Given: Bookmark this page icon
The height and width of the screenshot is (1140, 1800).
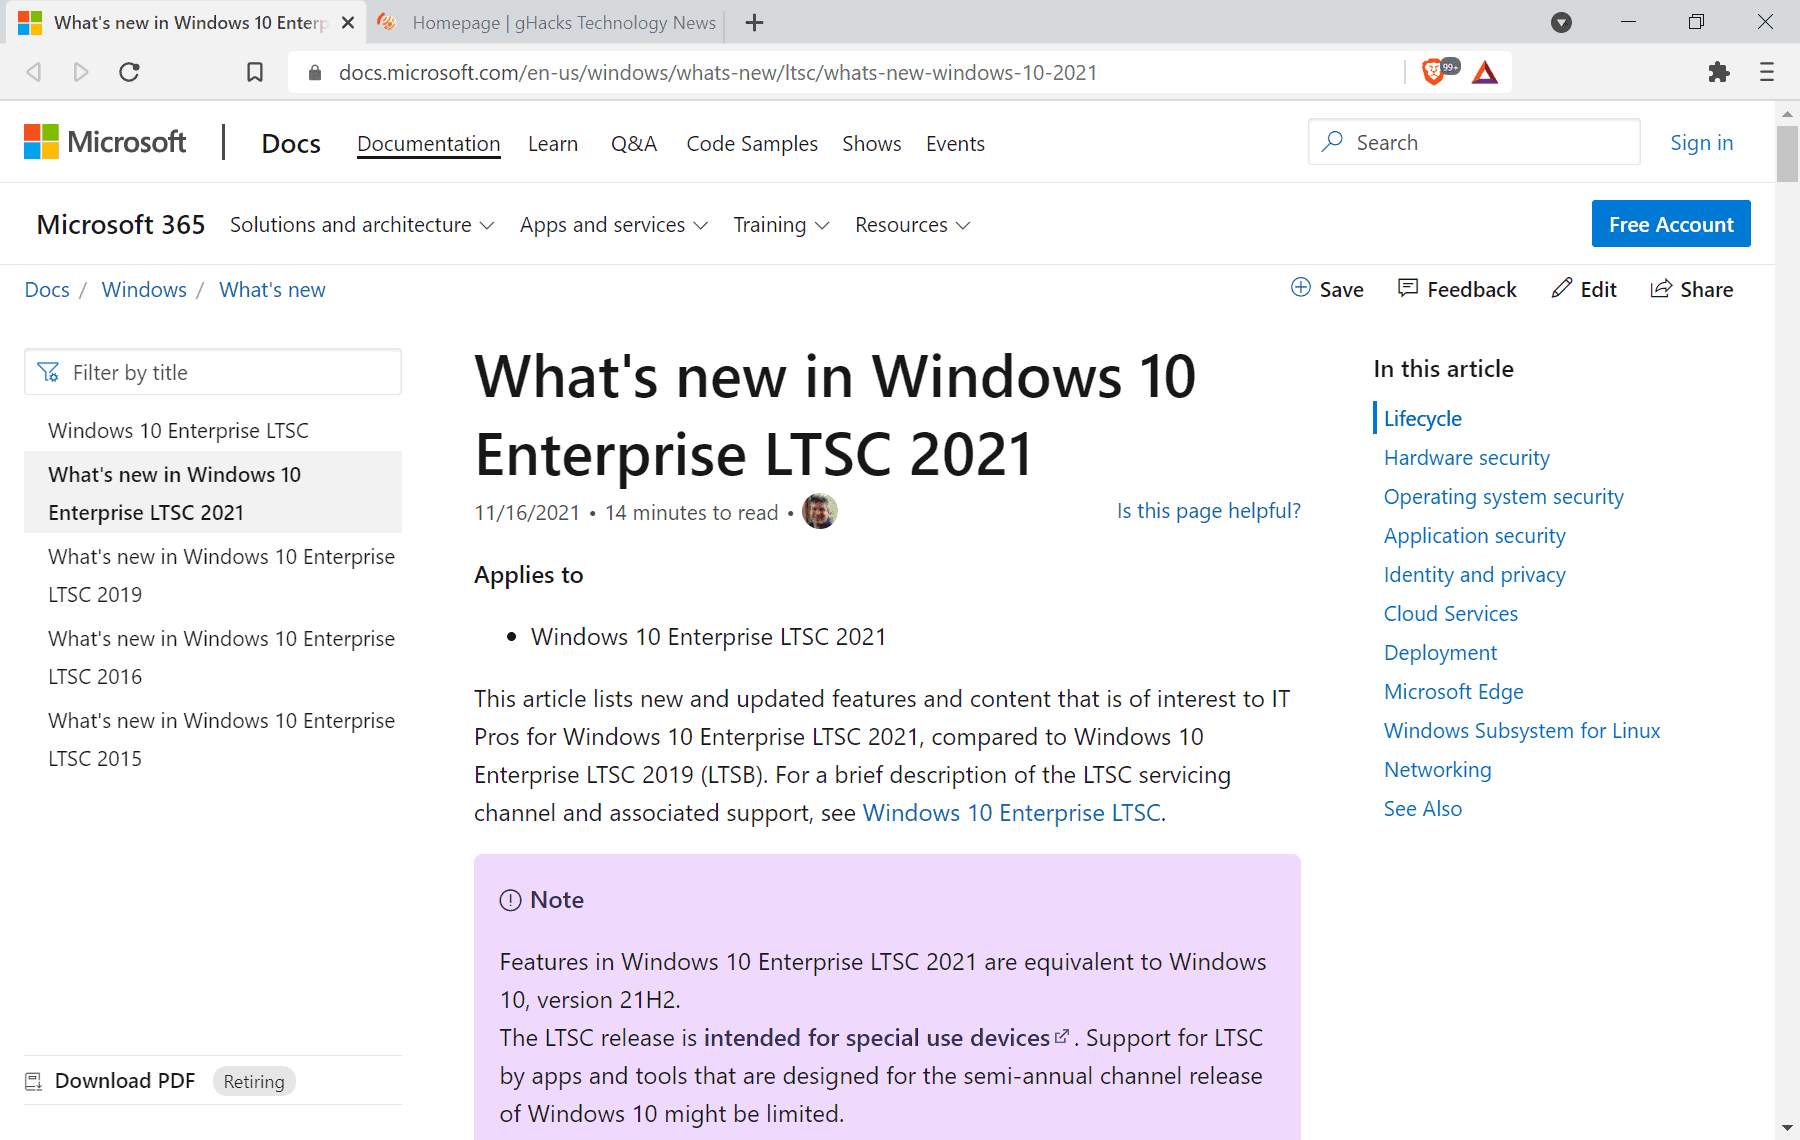Looking at the screenshot, I should pos(255,72).
